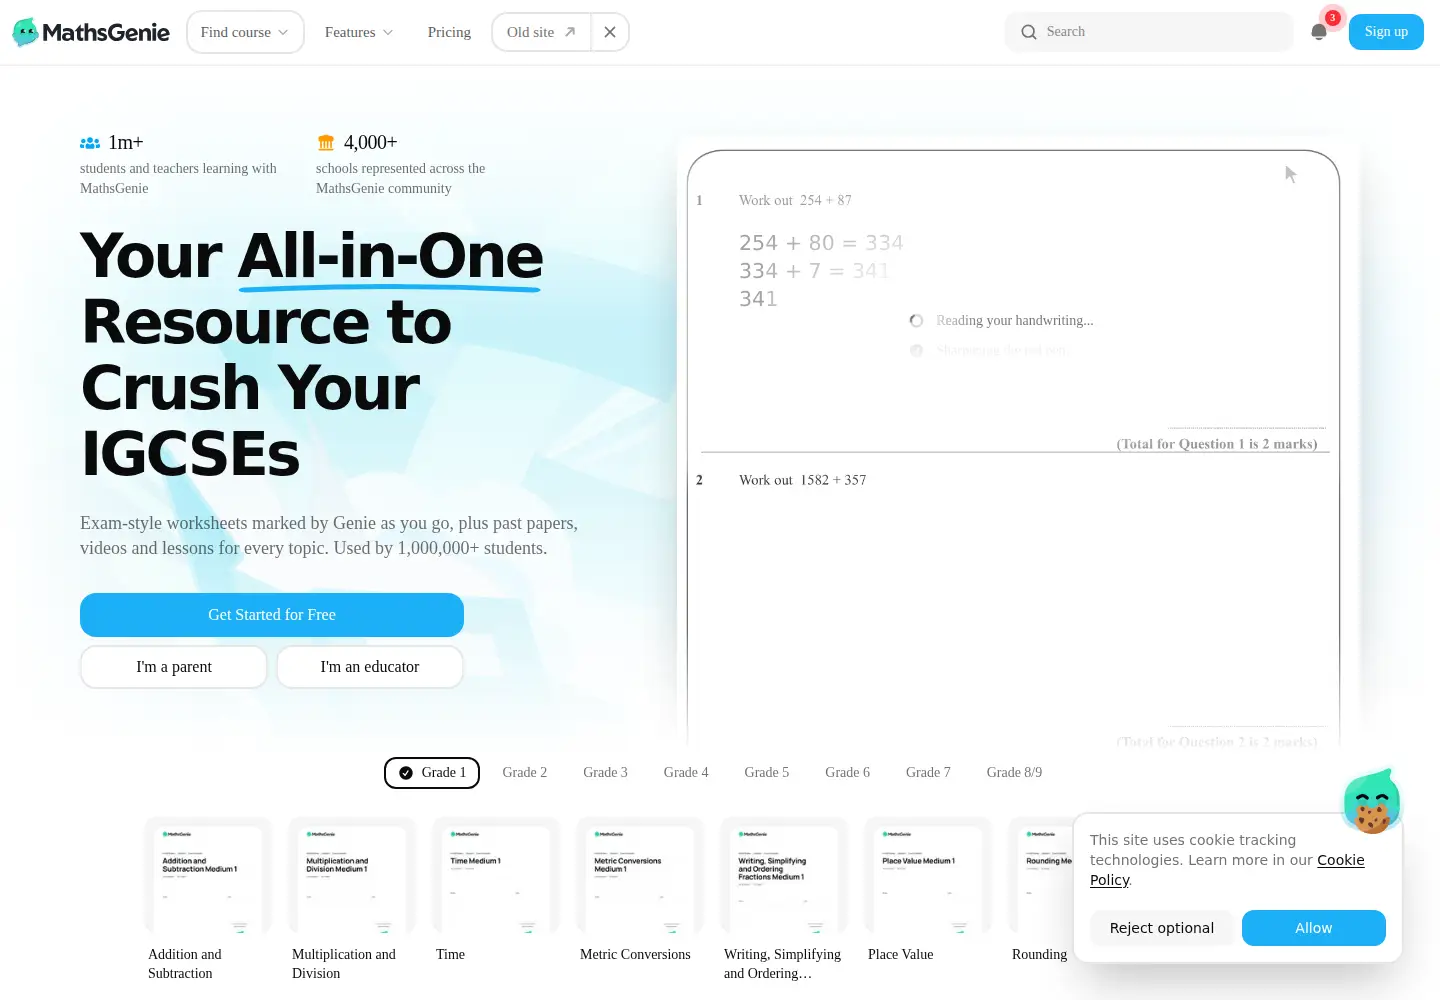Switch to the Grade 7 tab
The image size is (1440, 1000).
click(928, 773)
